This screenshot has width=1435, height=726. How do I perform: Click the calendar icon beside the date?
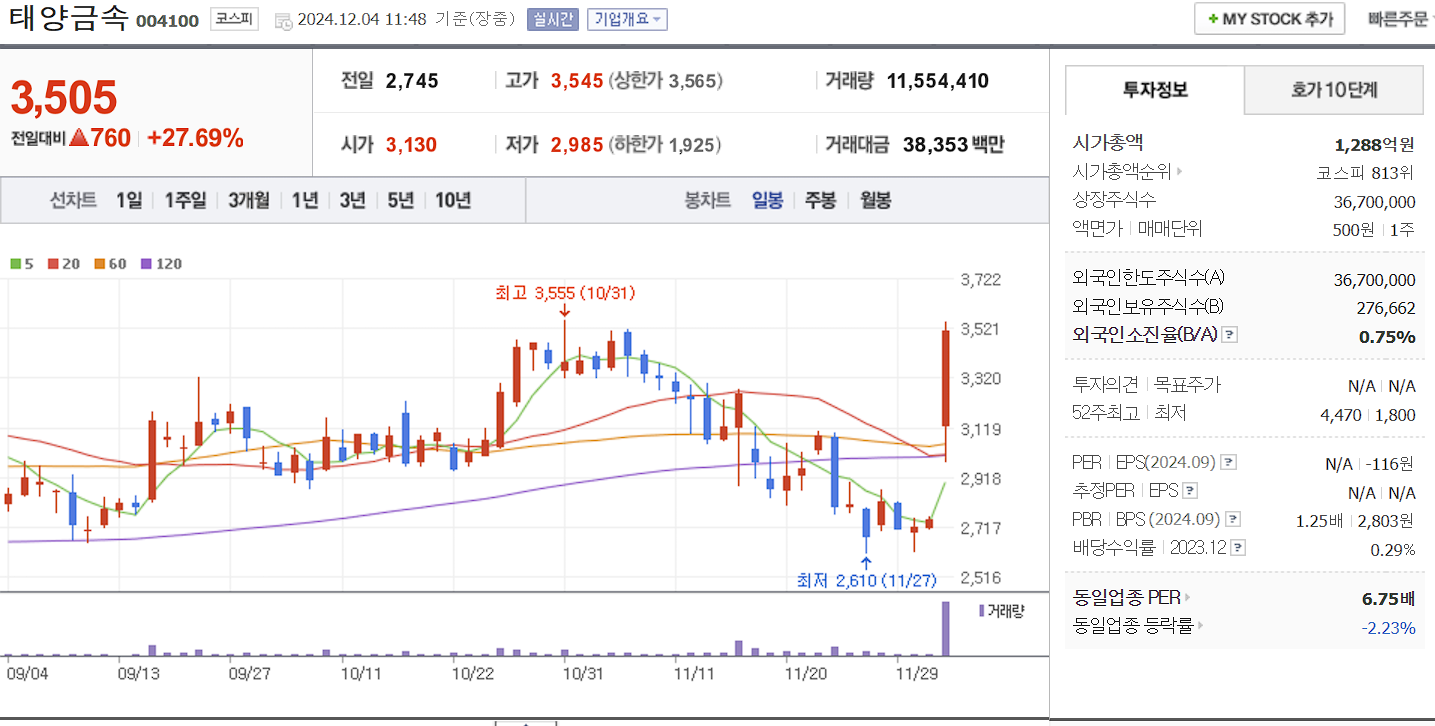click(x=284, y=20)
